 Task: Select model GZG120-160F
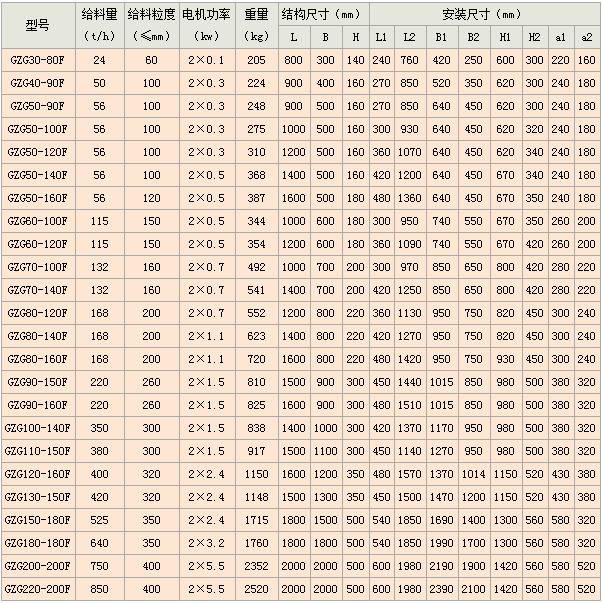pos(38,474)
